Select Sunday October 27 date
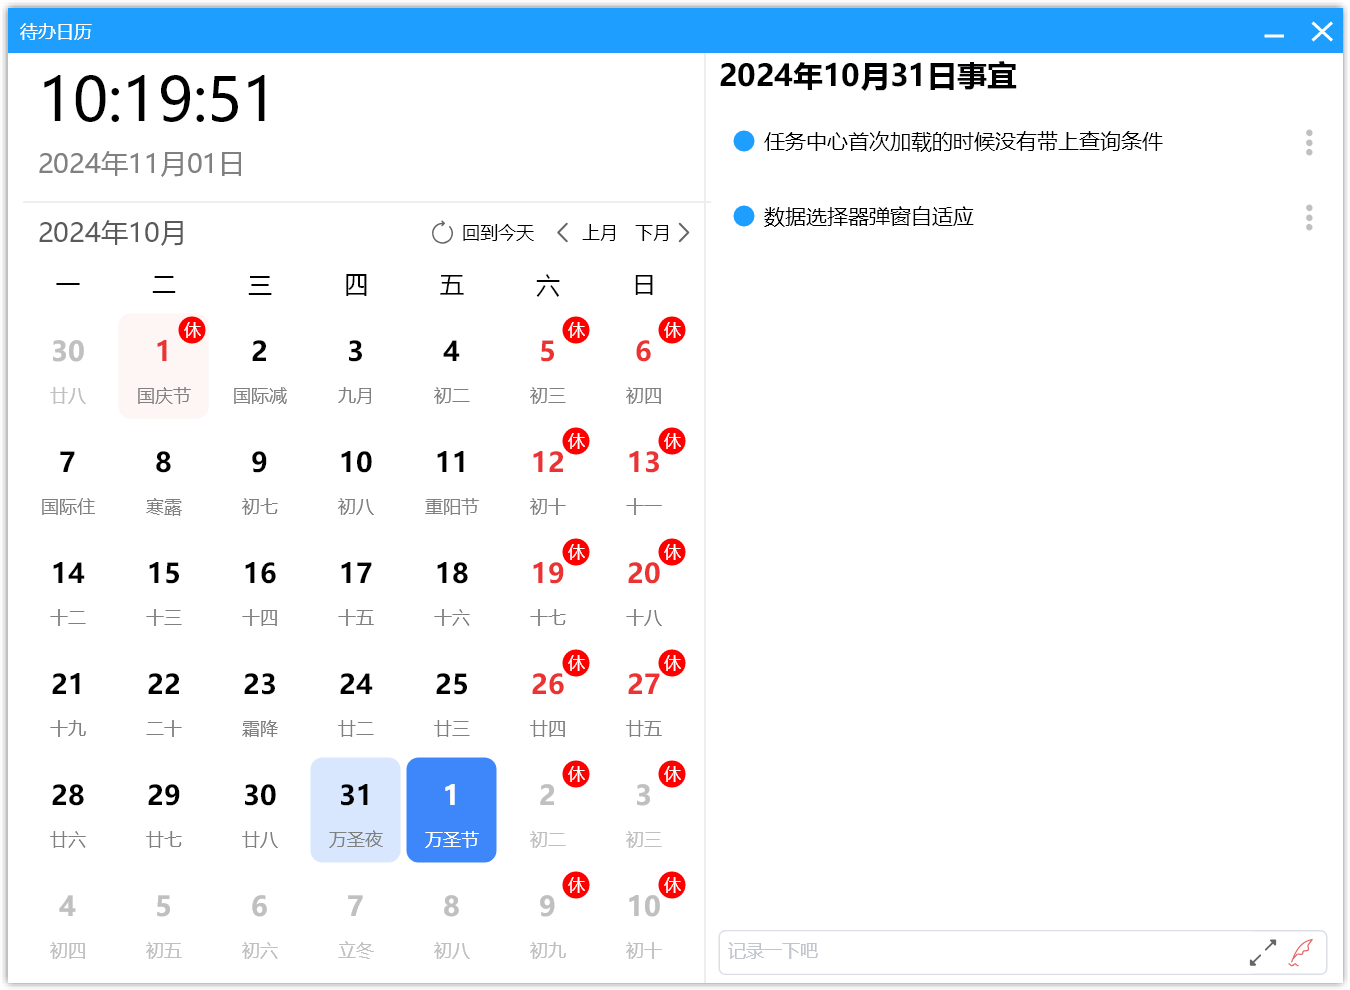 coord(644,699)
